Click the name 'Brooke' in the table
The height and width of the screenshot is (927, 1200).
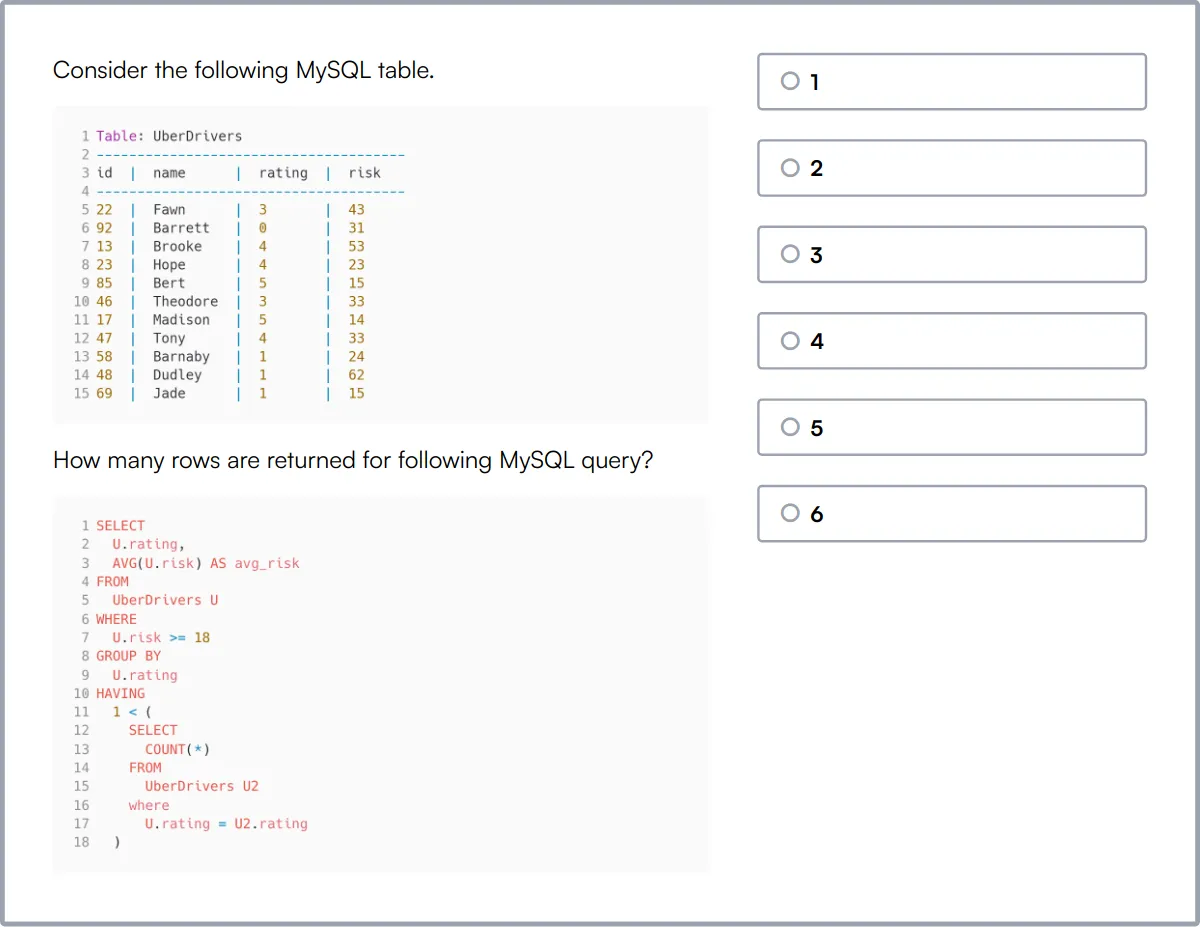[x=177, y=246]
